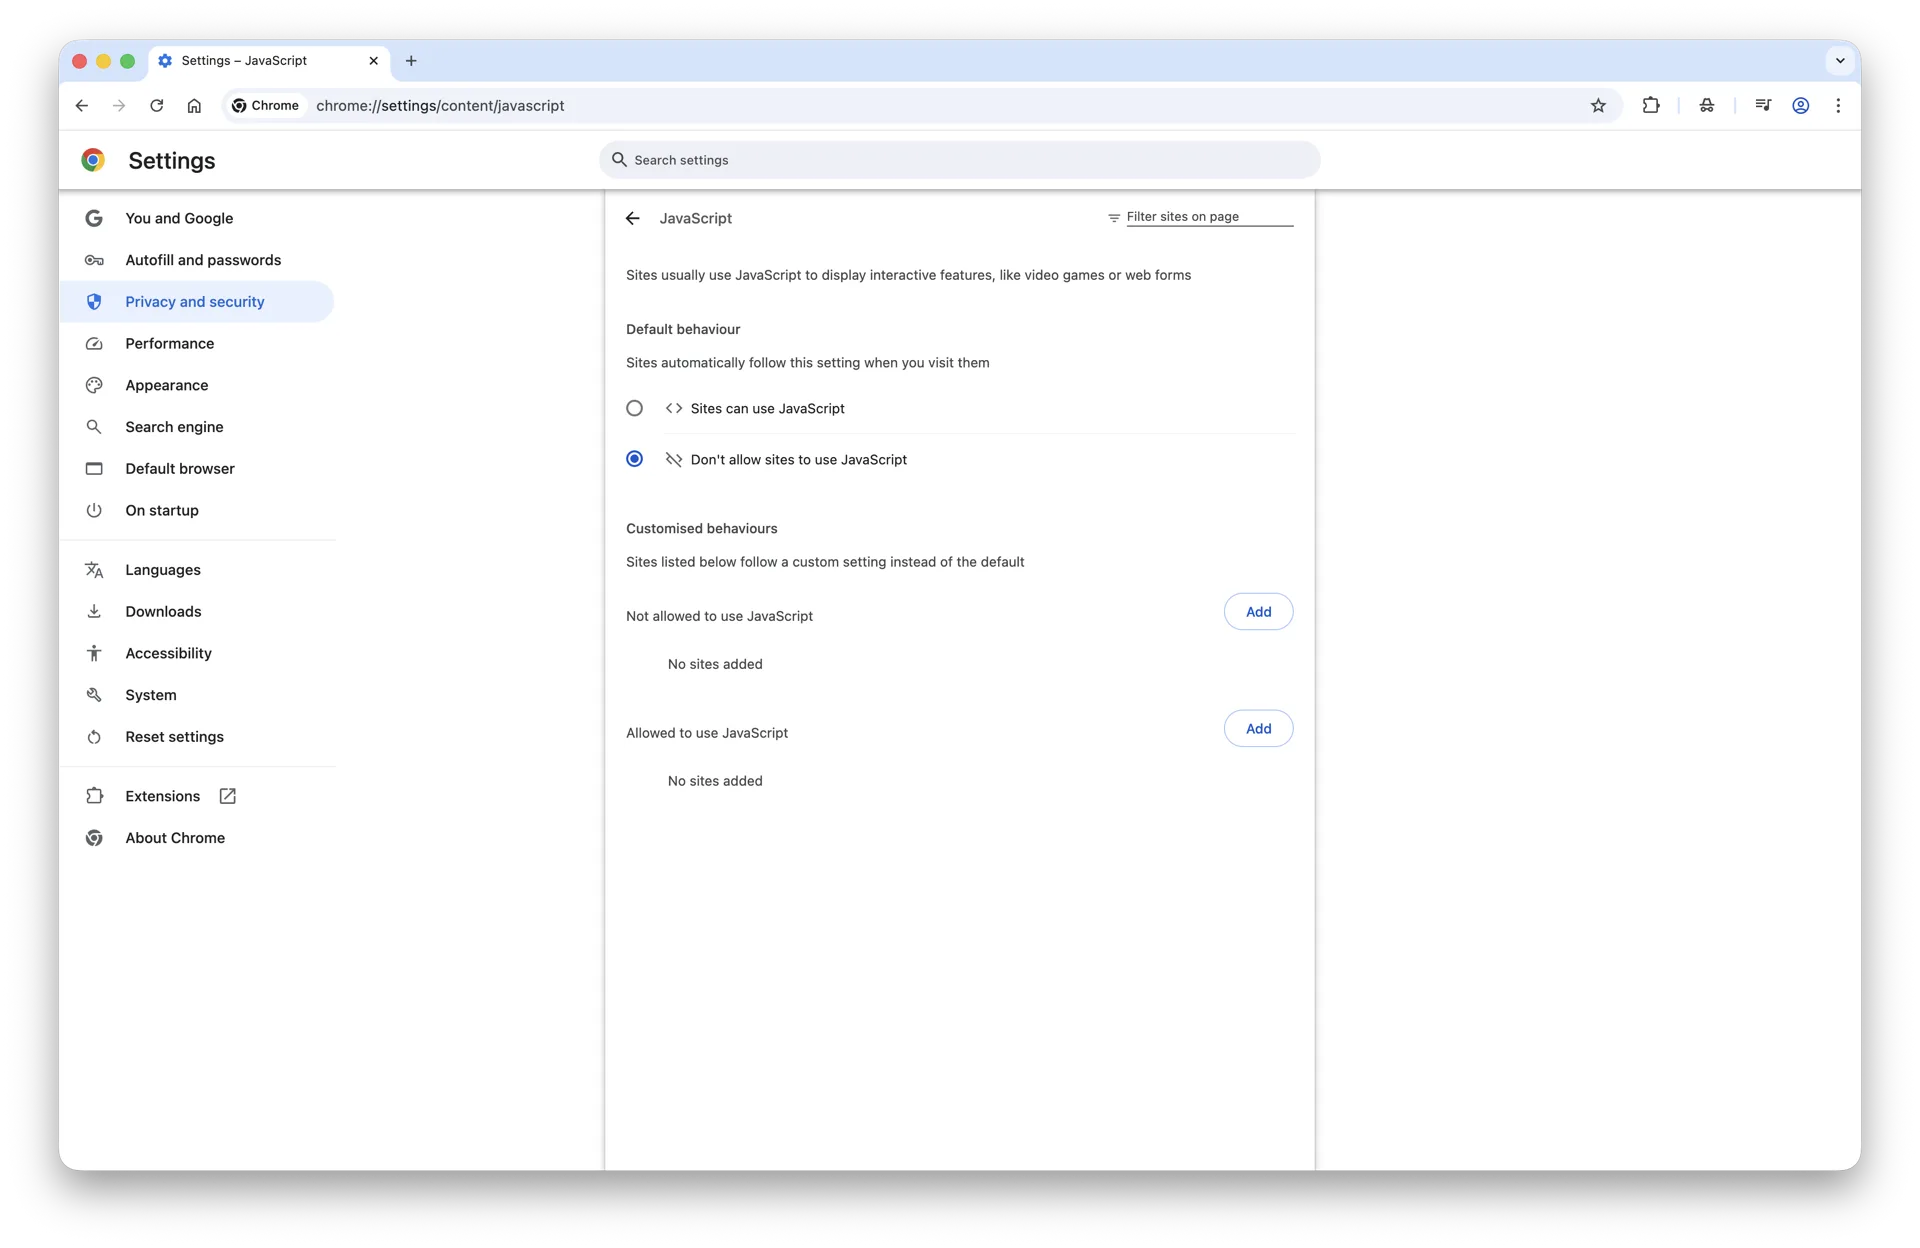This screenshot has width=1920, height=1248.
Task: Click the magnifier icon beside Search engine
Action: click(x=94, y=427)
